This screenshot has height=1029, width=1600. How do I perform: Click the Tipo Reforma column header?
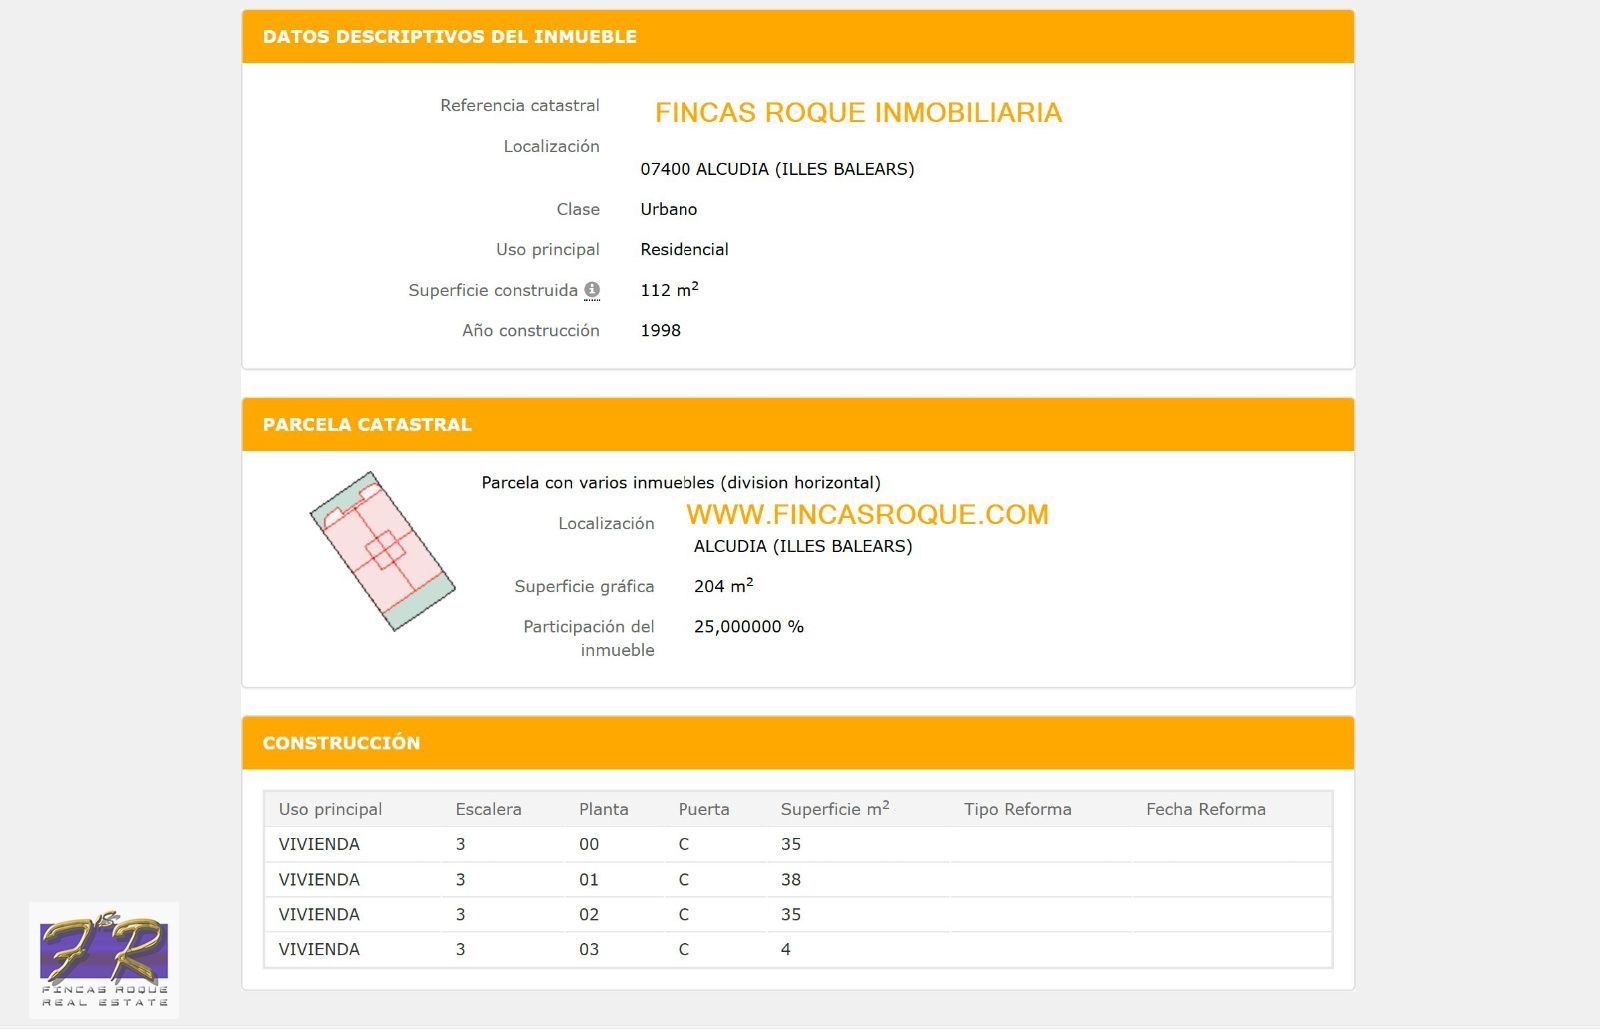[x=1018, y=809]
